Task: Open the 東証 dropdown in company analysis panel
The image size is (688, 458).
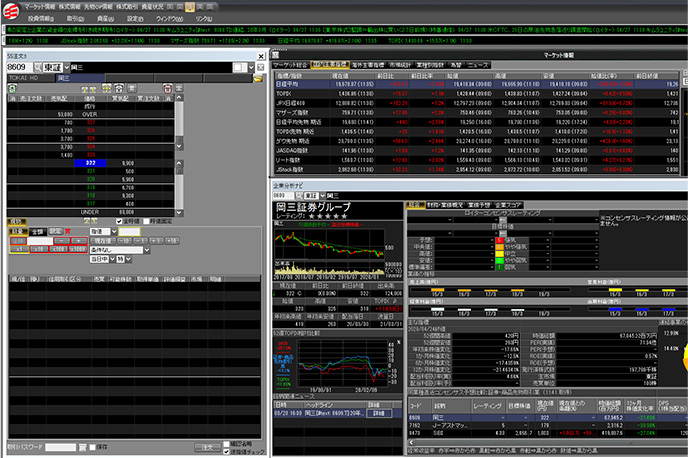Action: (x=322, y=195)
